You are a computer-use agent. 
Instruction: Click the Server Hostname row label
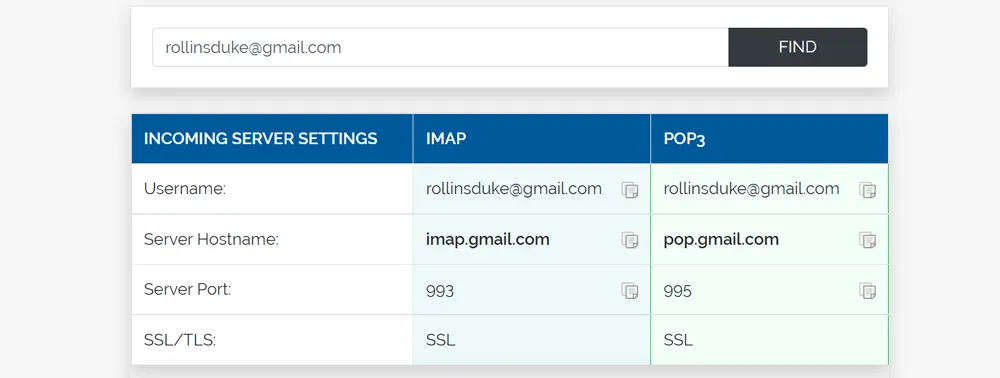tap(212, 240)
